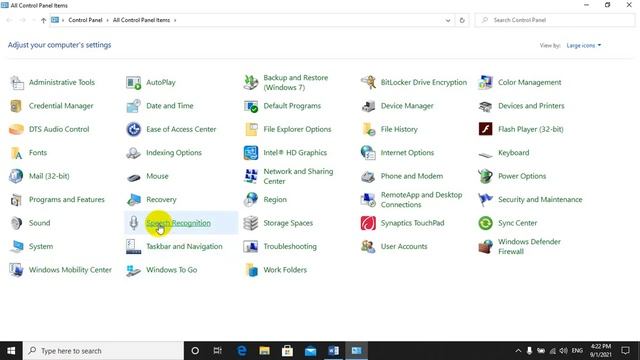Viewport: 640px width, 360px height.
Task: Open the Recovery icon
Action: tap(133, 200)
